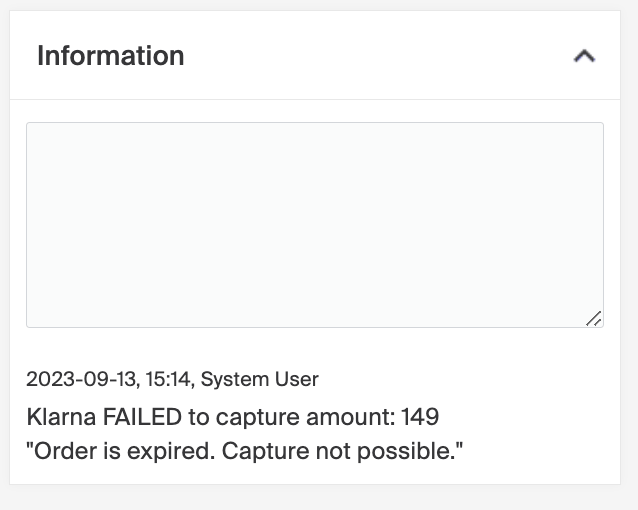Click the text area resize handle

[x=593, y=318]
